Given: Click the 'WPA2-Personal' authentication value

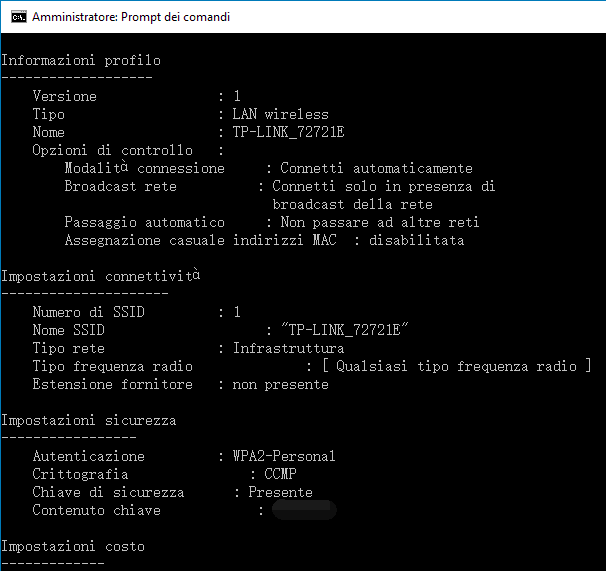Looking at the screenshot, I should pos(284,456).
